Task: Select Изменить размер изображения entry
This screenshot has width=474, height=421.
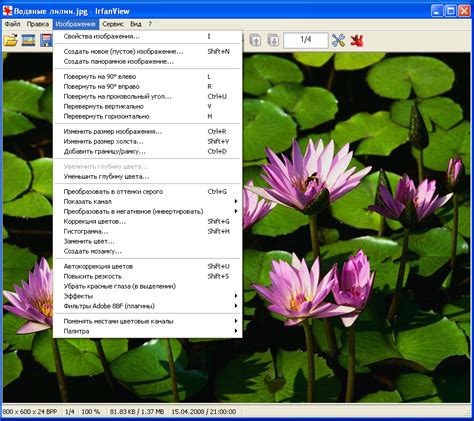Action: coord(147,131)
